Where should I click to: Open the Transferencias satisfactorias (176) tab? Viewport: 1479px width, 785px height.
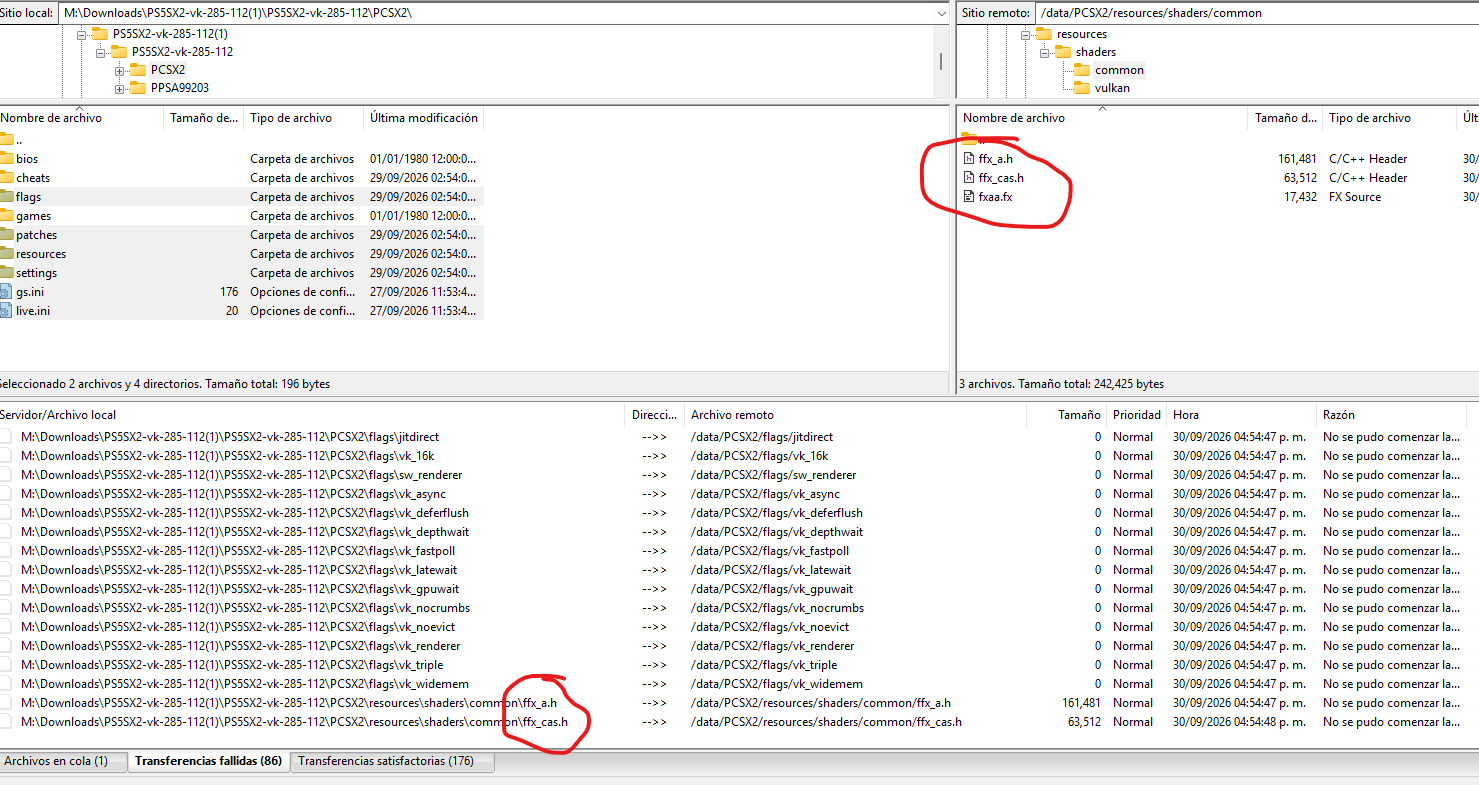(391, 762)
